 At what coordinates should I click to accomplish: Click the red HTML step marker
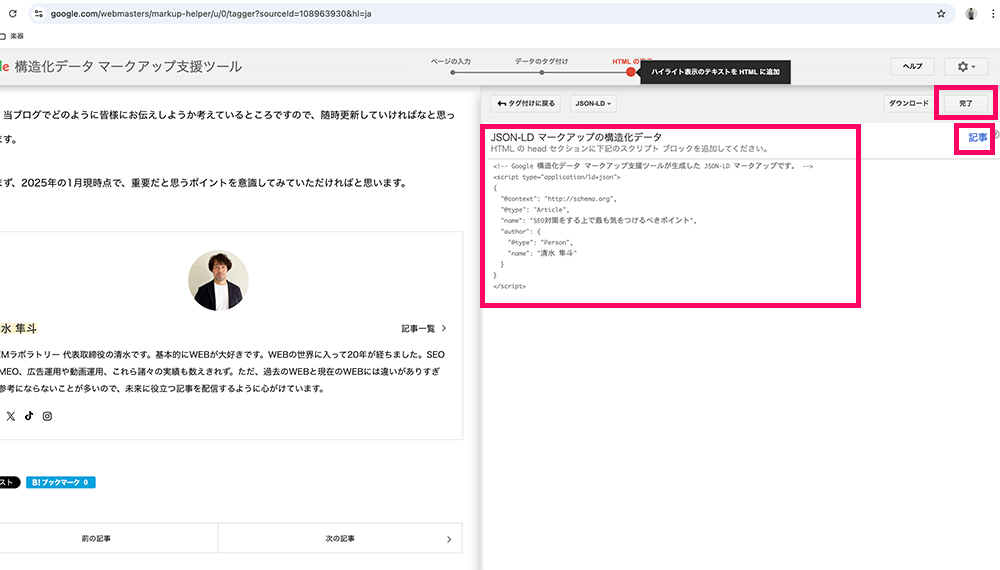pos(631,72)
